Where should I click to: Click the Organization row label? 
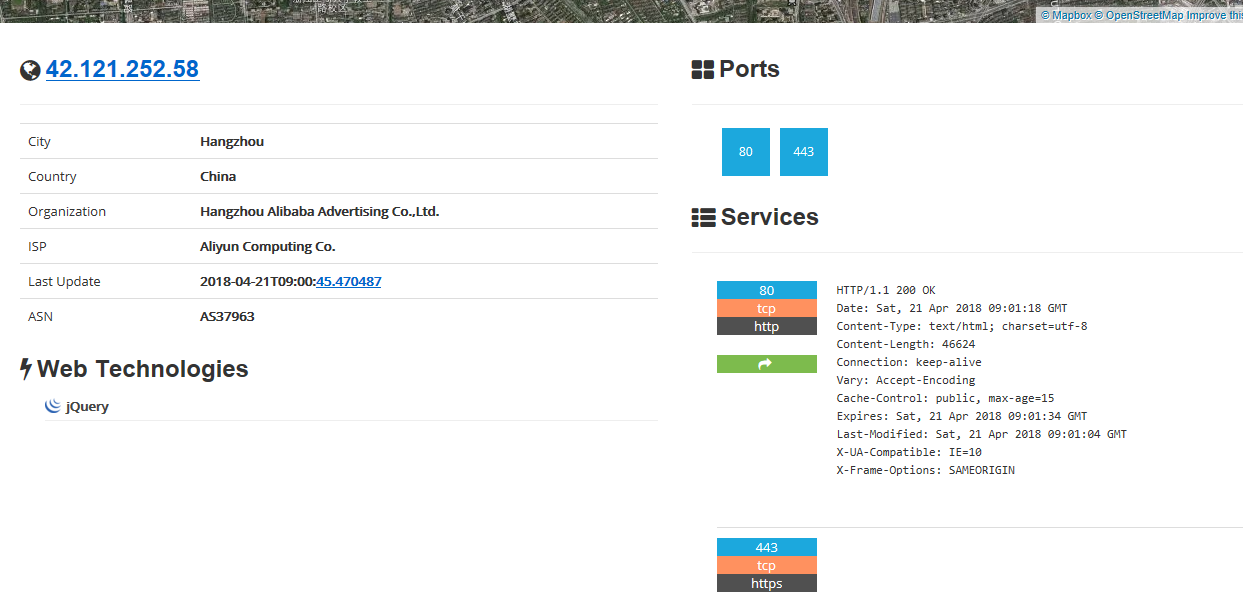point(67,212)
